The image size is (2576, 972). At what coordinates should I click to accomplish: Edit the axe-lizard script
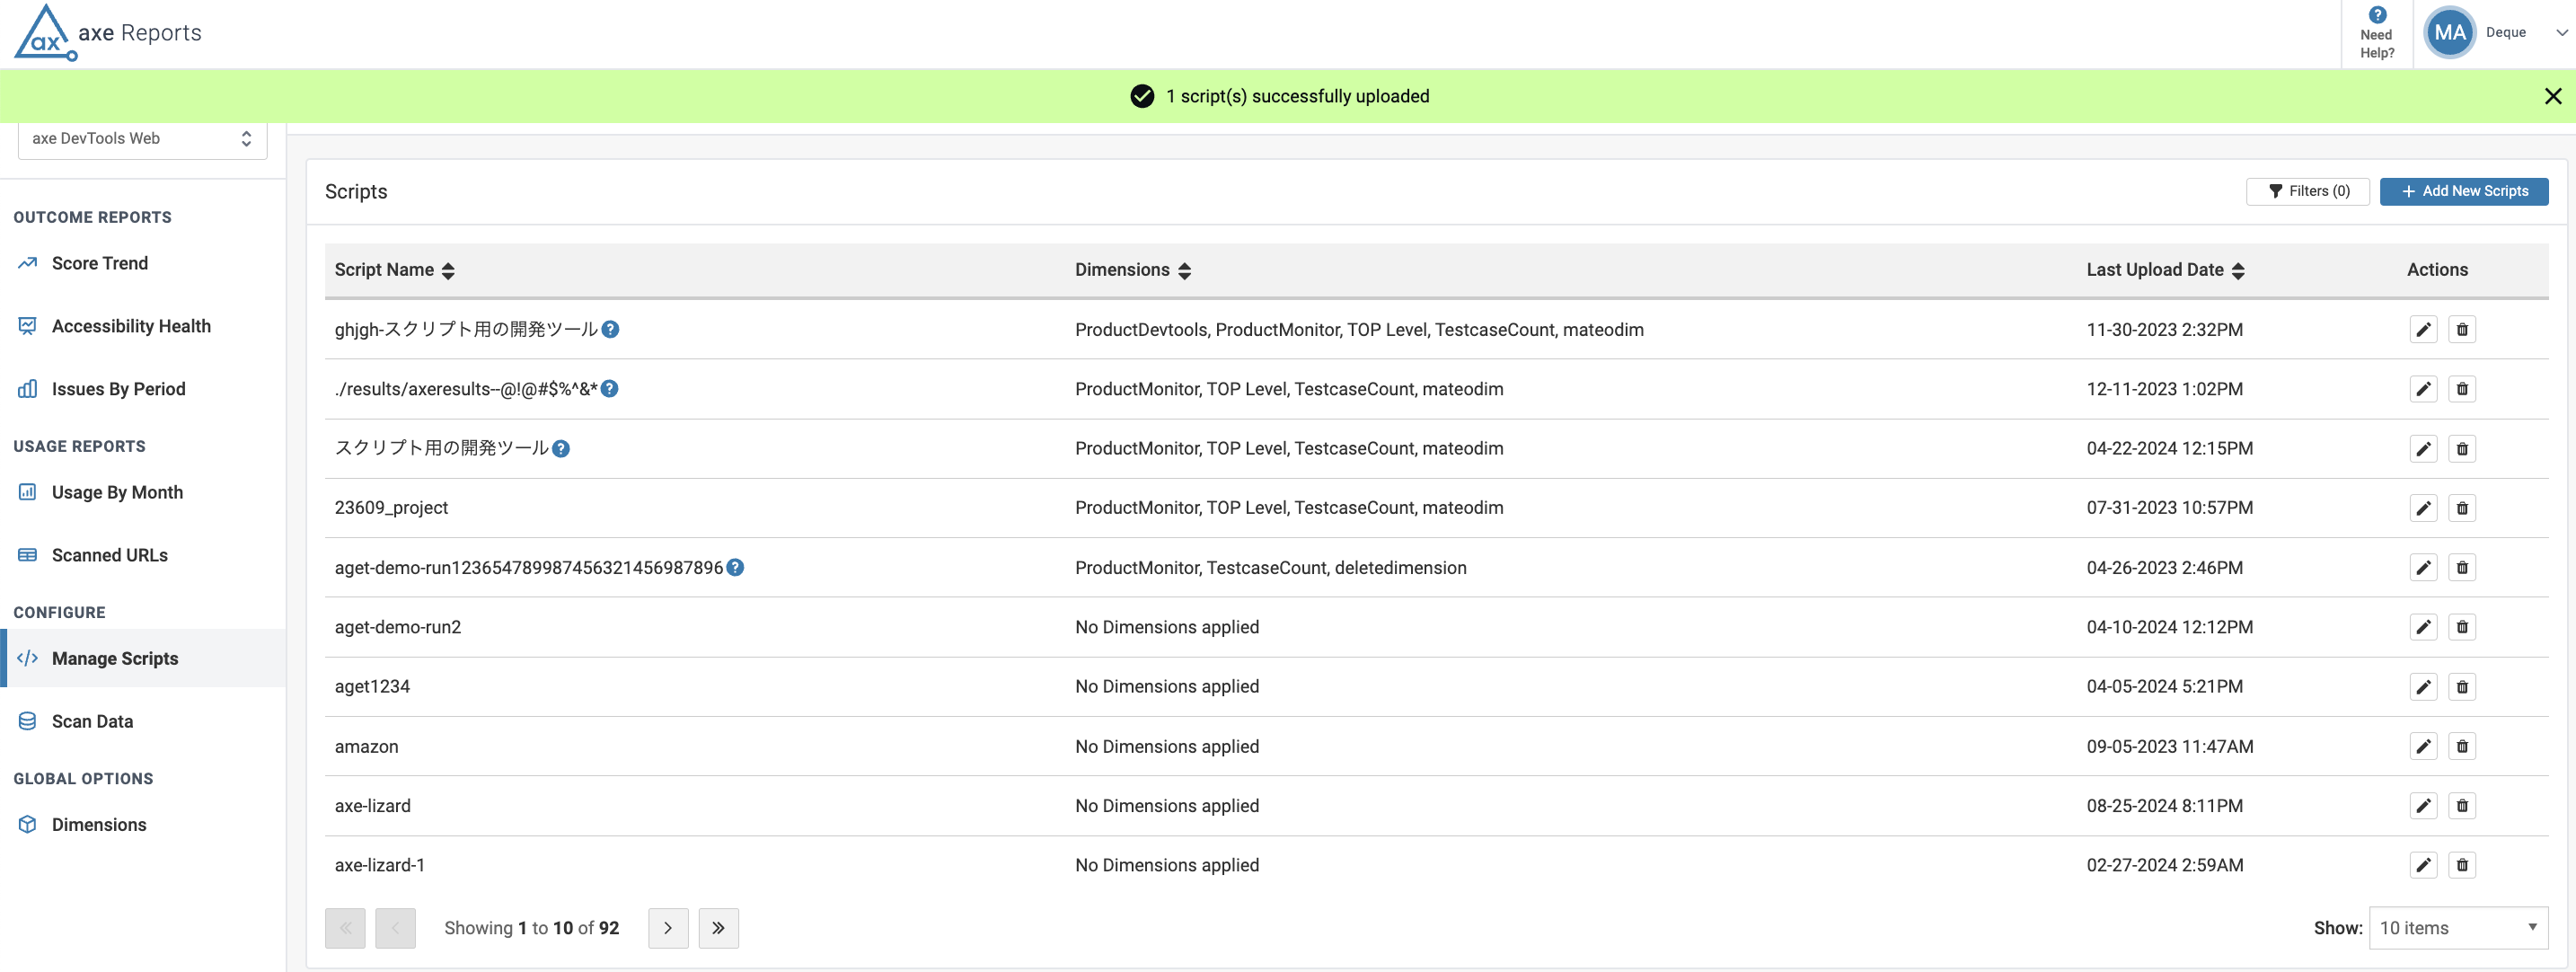[x=2423, y=806]
